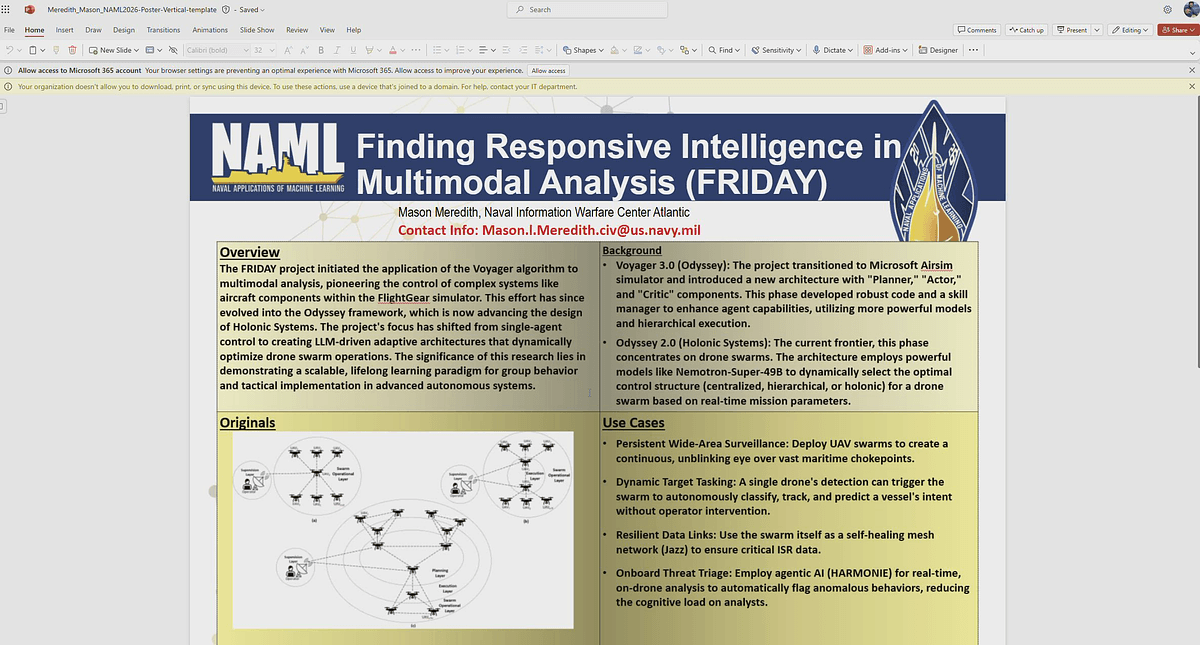Screen dimensions: 1200x645
Task: Click the Decrease Indent icon
Action: pyautogui.click(x=508, y=49)
